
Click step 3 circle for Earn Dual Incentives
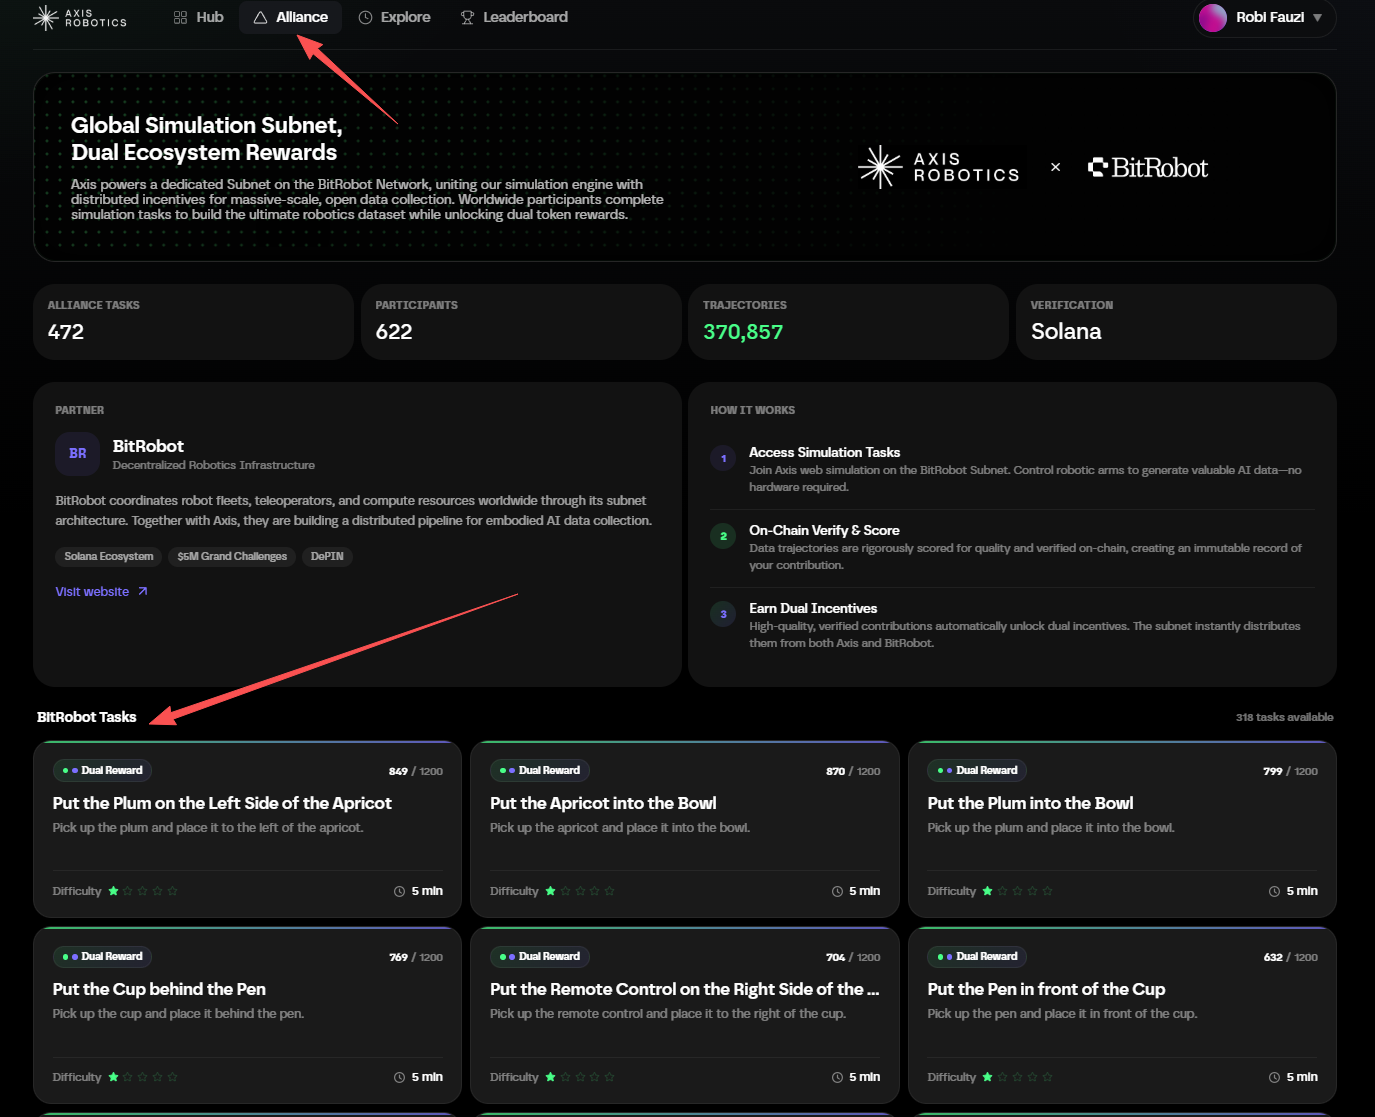723,615
